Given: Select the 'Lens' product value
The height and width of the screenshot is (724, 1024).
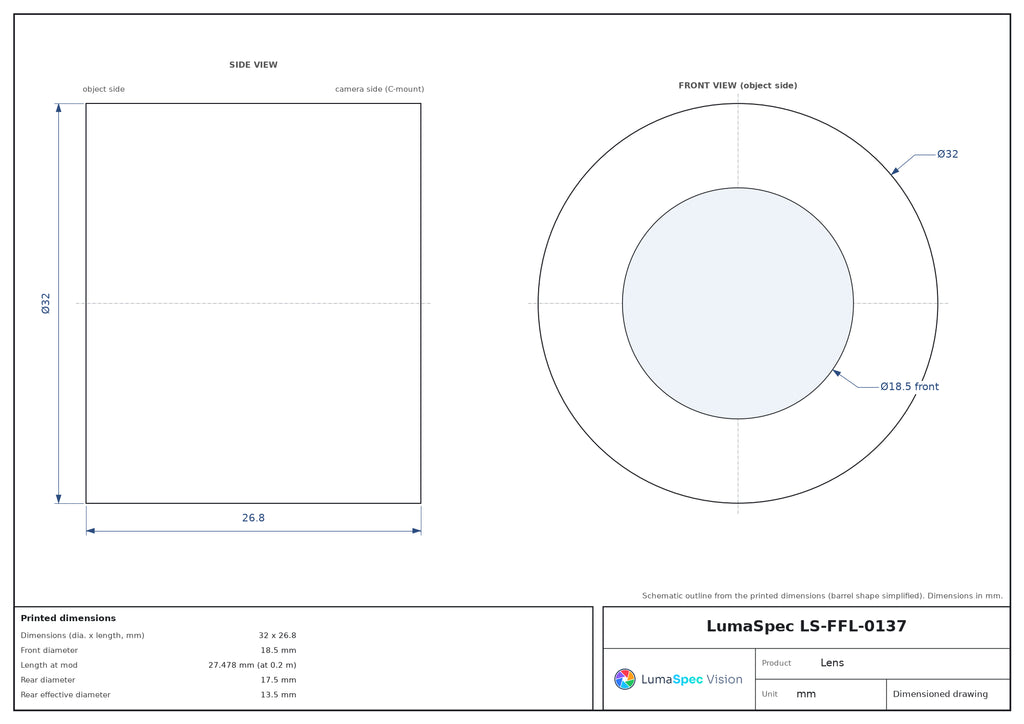Looking at the screenshot, I should tap(832, 663).
